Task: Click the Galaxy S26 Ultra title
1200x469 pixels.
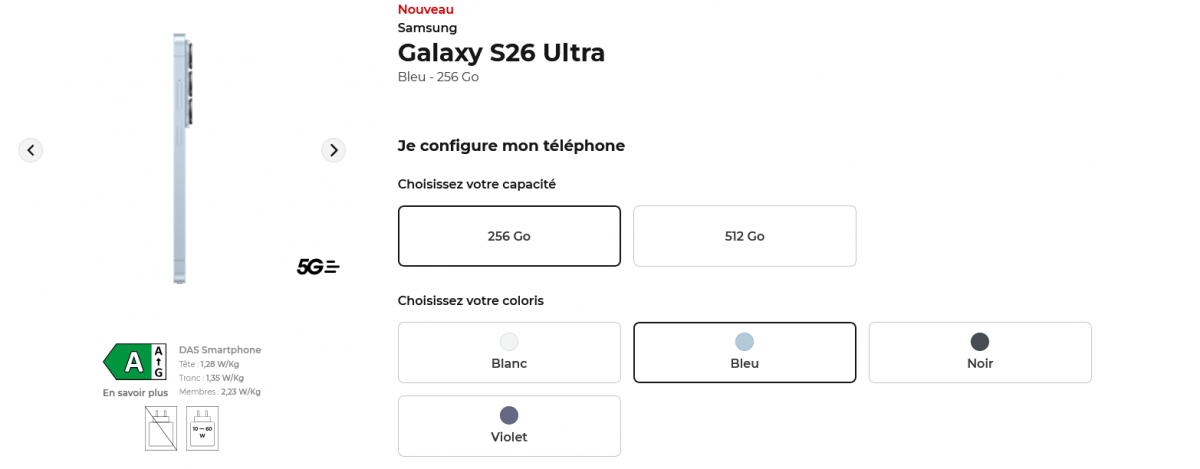Action: pos(501,53)
